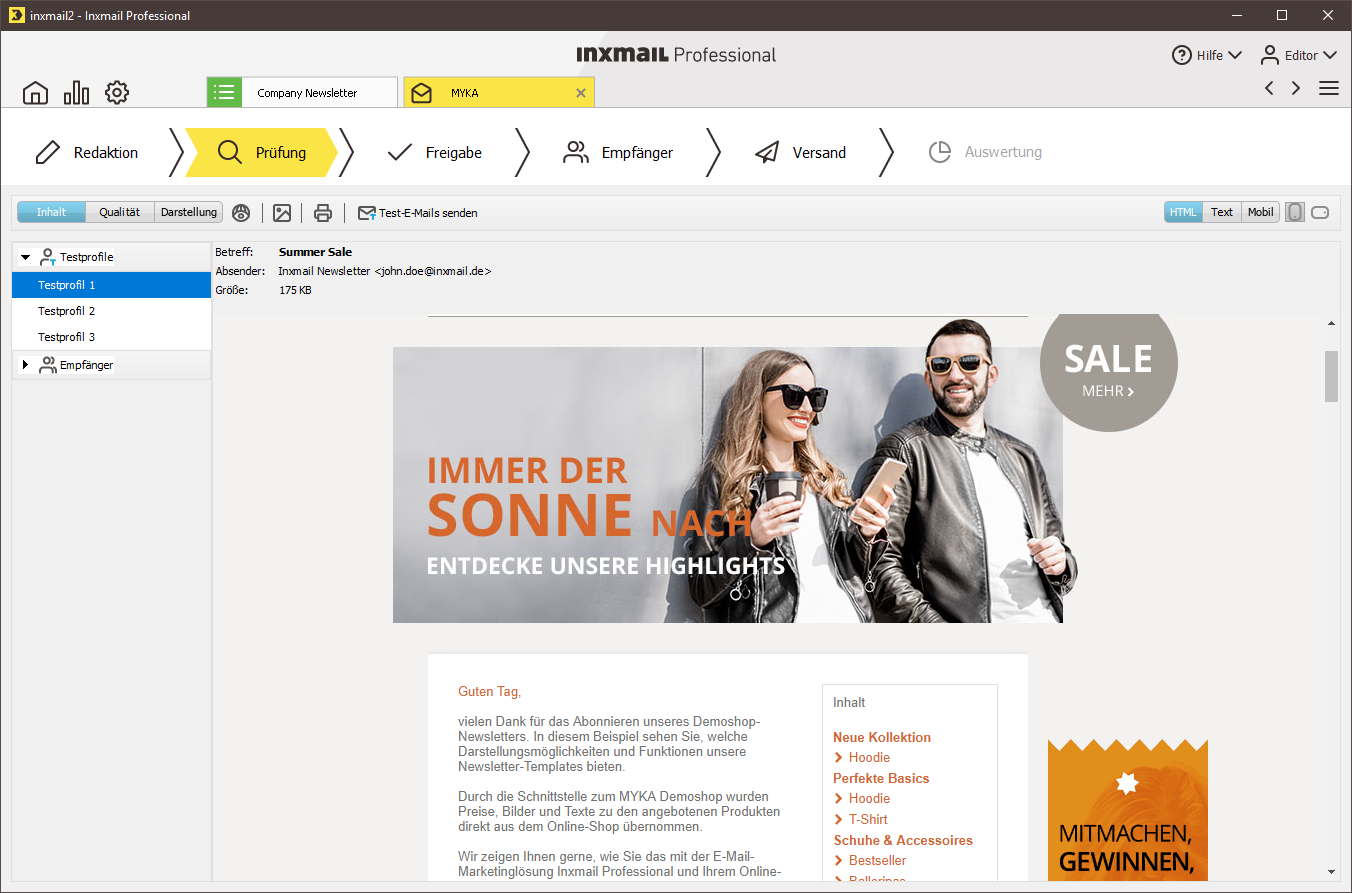Screen dimensions: 1352x893
Task: Open the reports bar chart icon
Action: point(76,93)
